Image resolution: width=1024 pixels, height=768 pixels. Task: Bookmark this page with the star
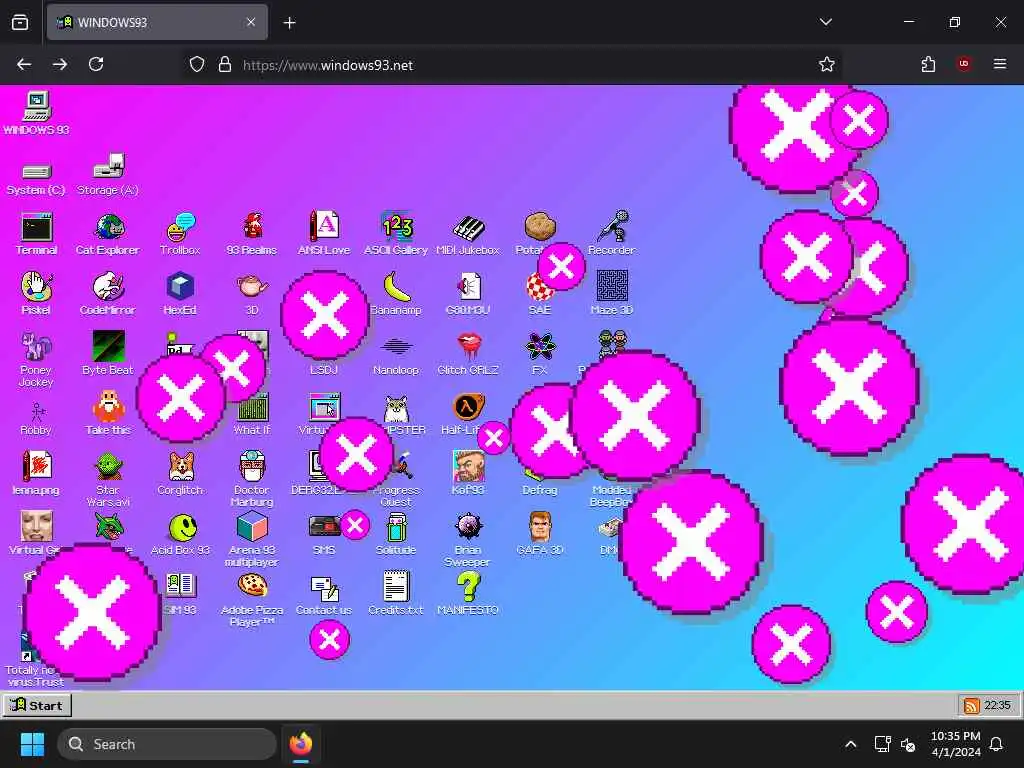827,64
